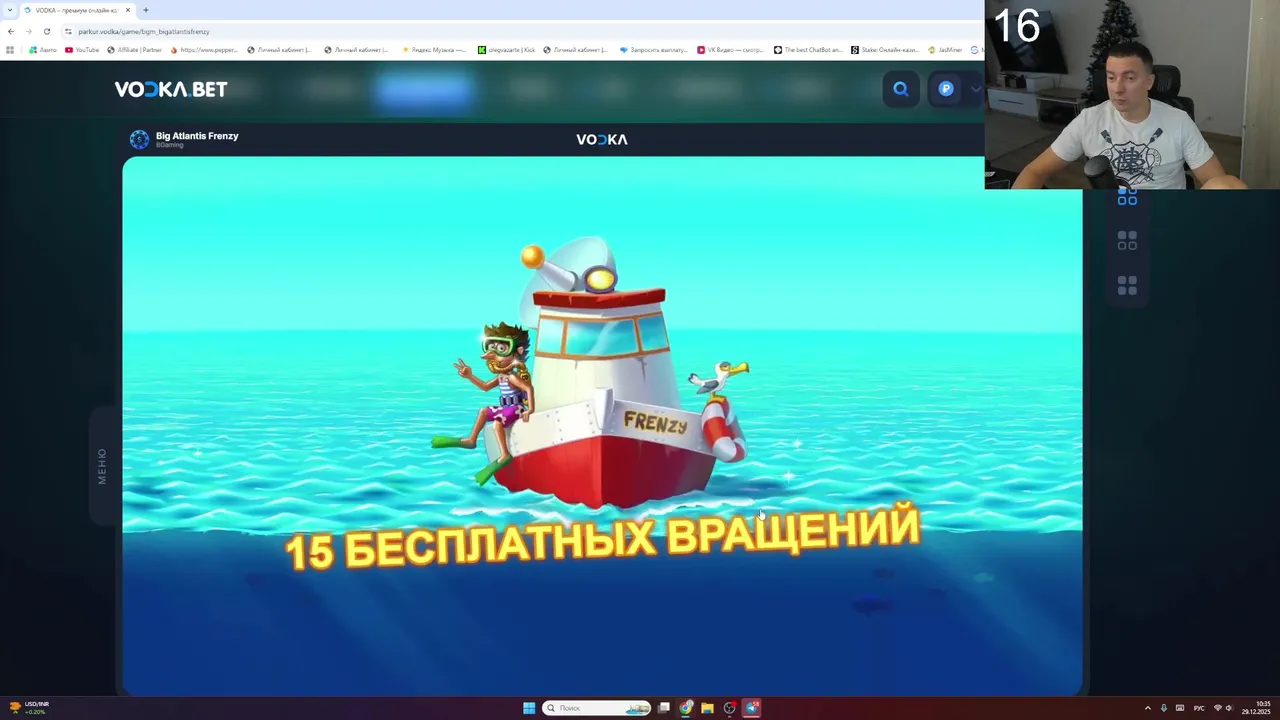Open the apps grid bookmark icon
The height and width of the screenshot is (720, 1280).
click(x=10, y=50)
